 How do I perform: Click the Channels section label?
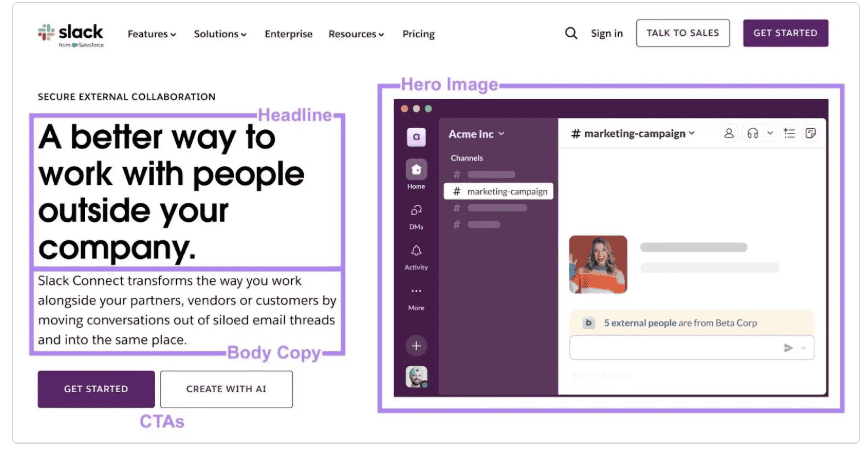467,158
